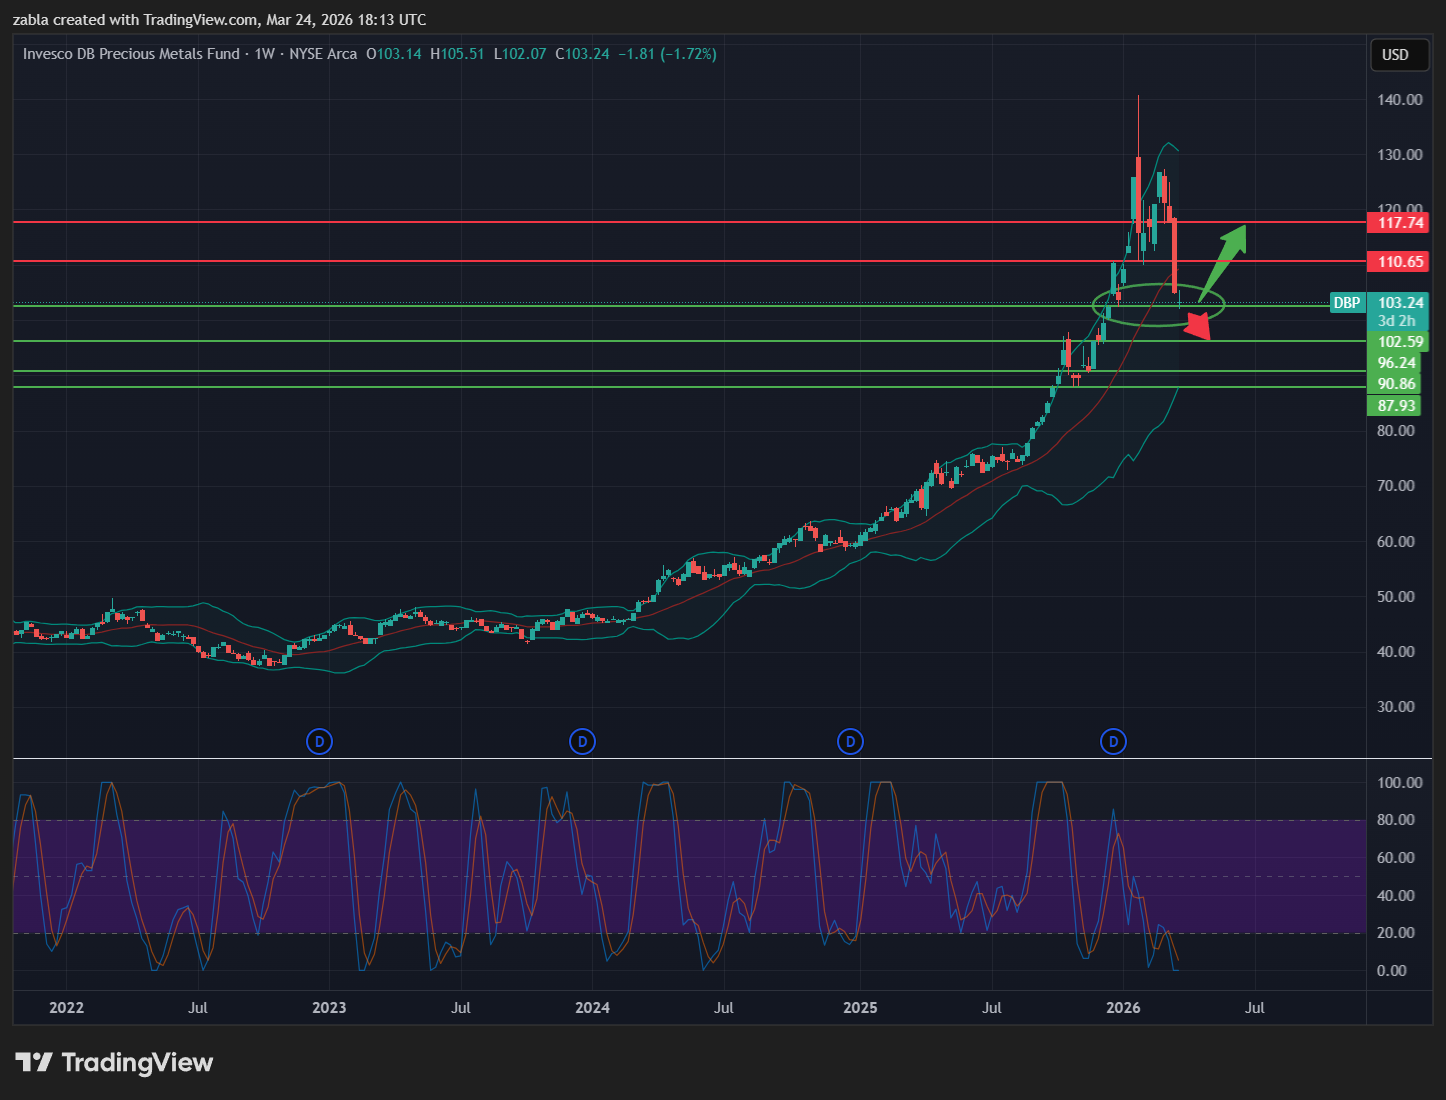Click the Invesco DB Precious Metals Fund title
1446x1100 pixels.
tap(131, 54)
